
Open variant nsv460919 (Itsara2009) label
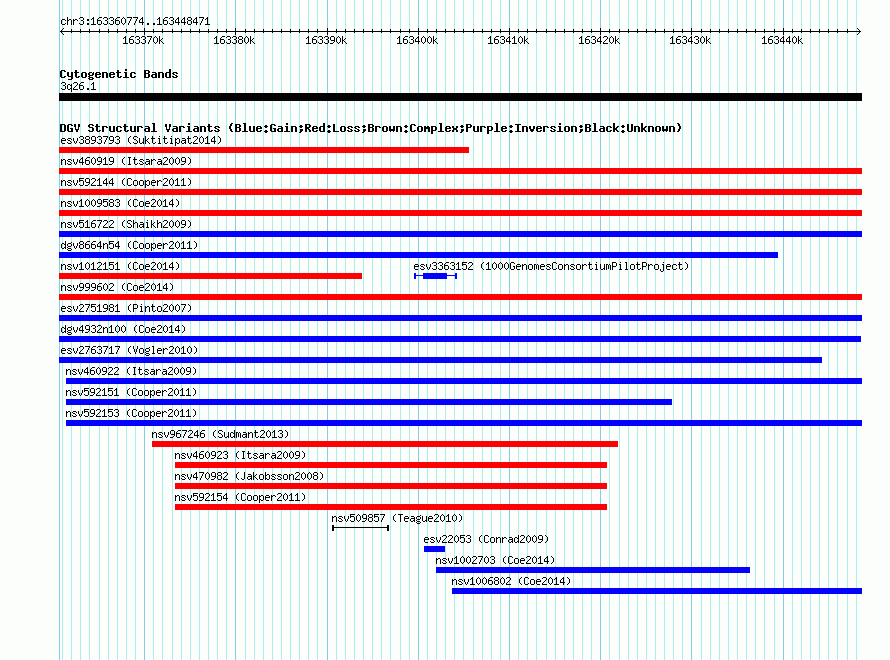pos(126,161)
